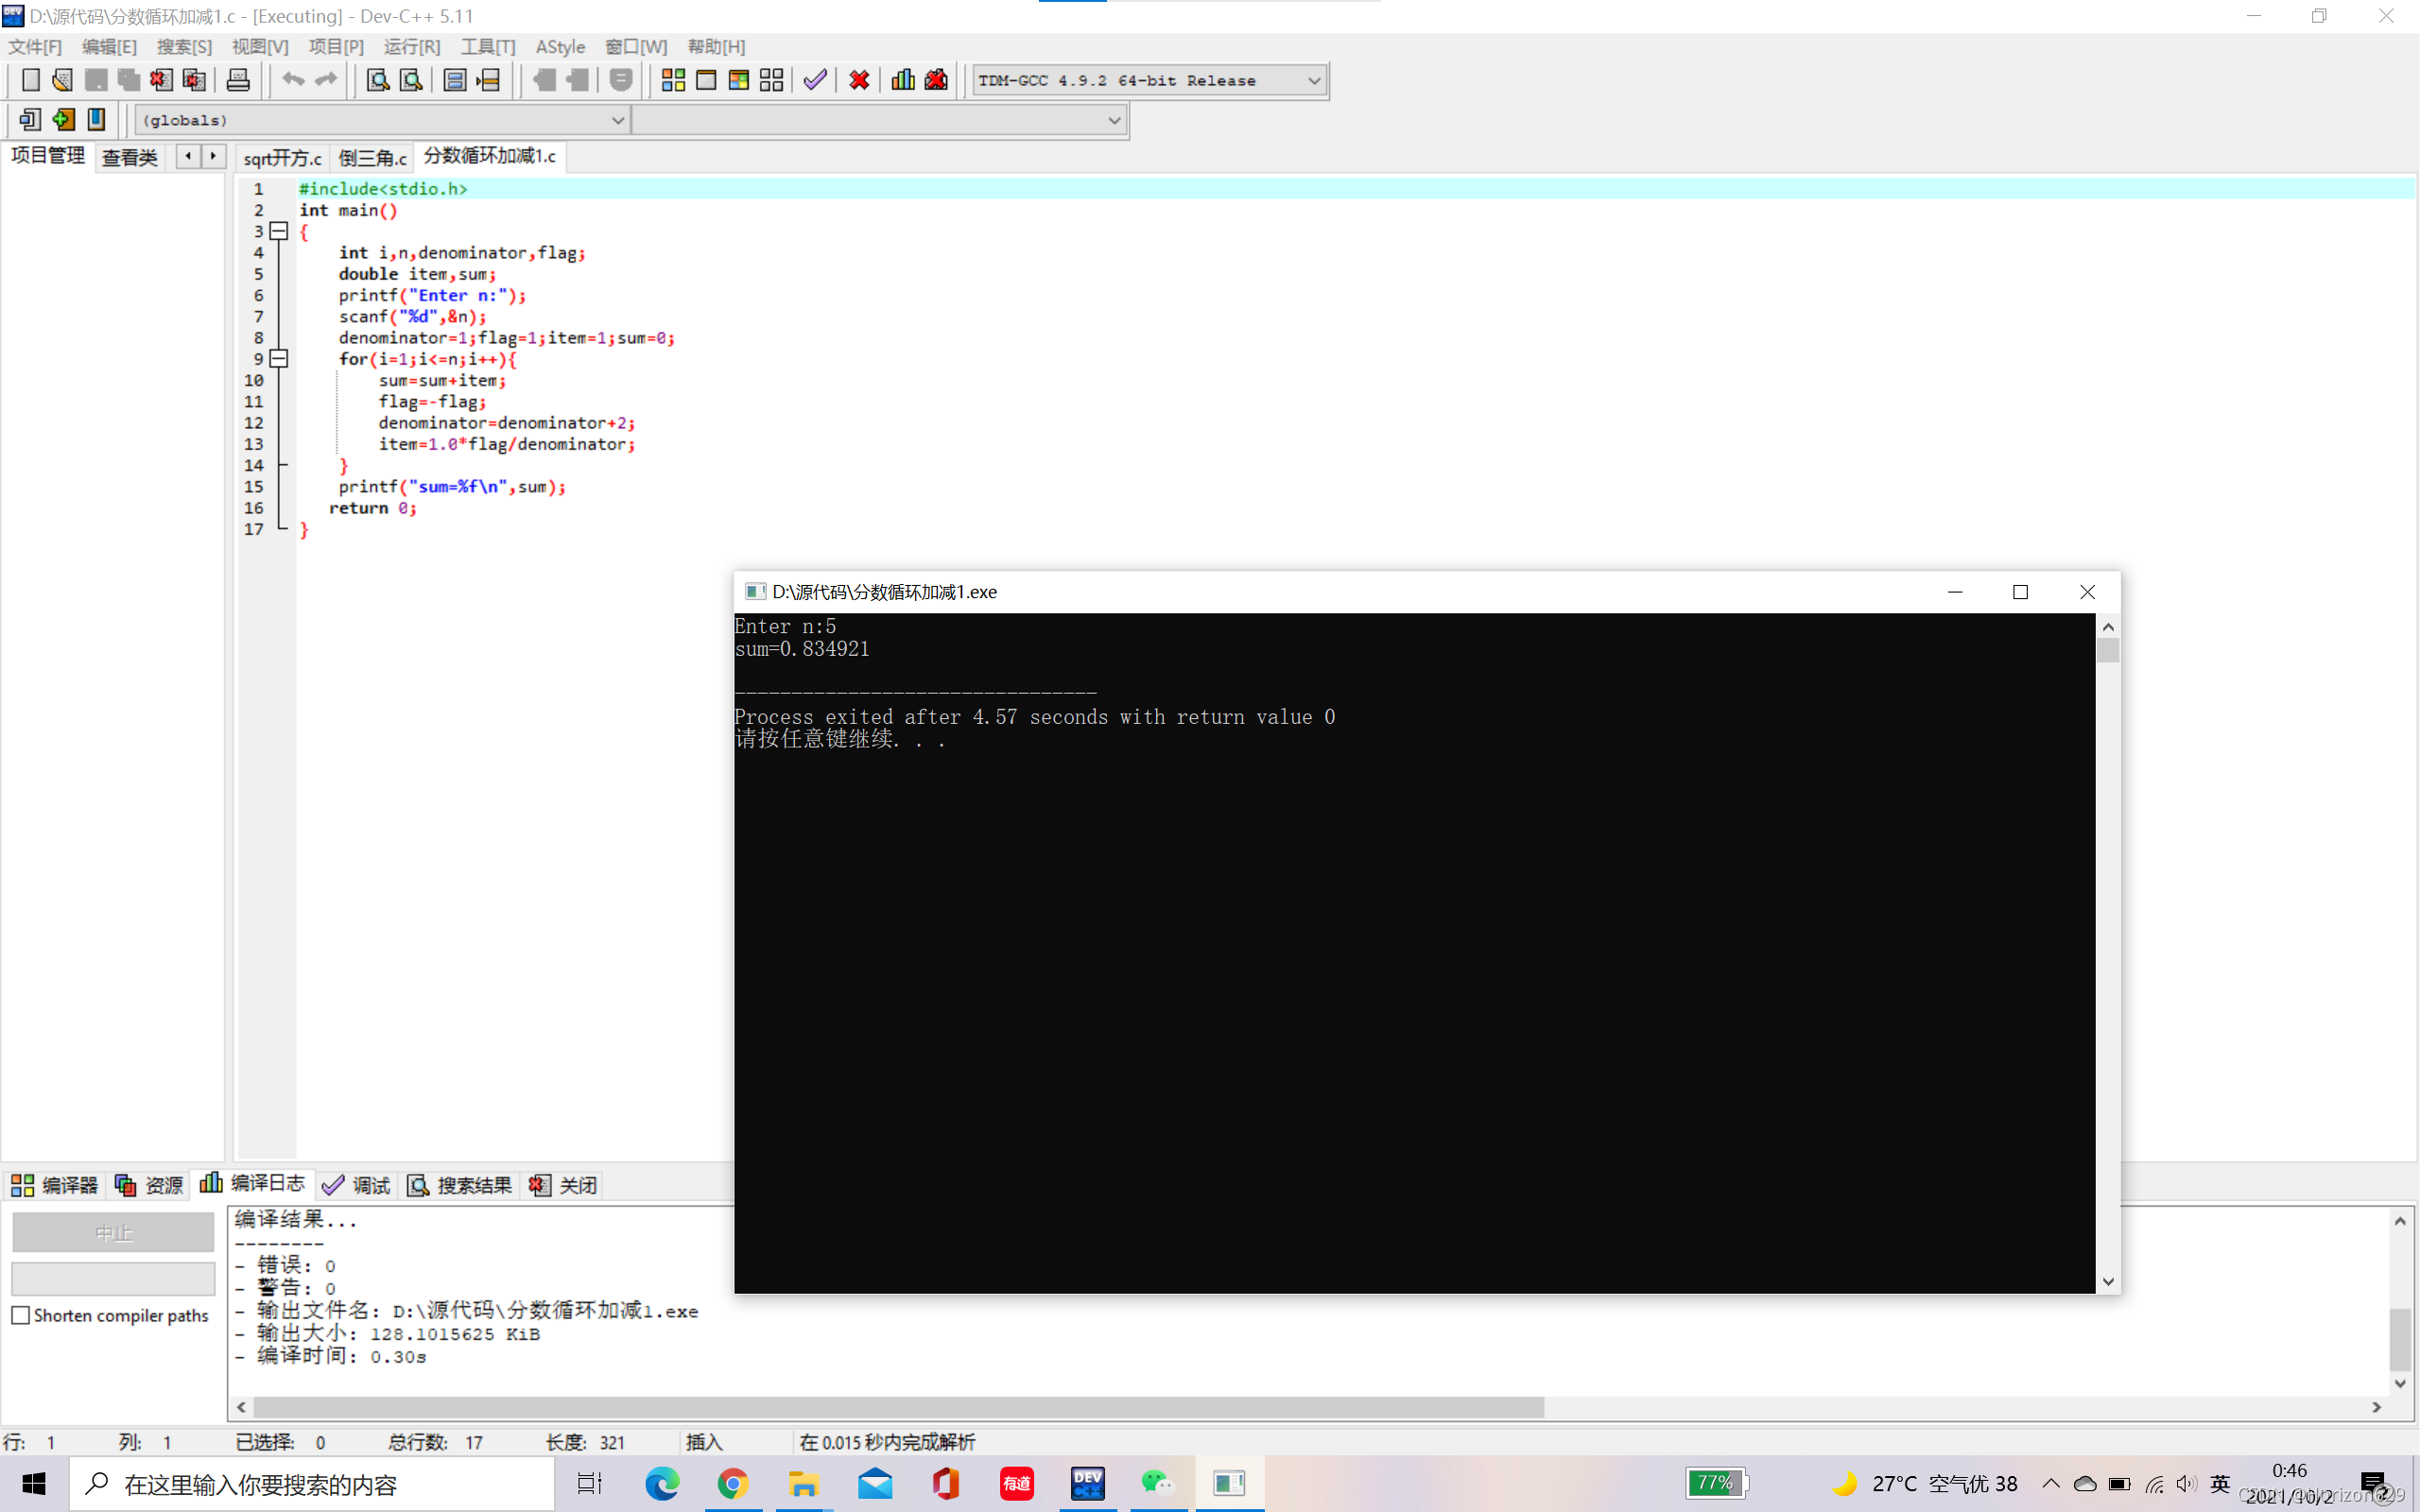Screen dimensions: 2420x1512
Task: Open the 运行[R] menu
Action: tap(411, 46)
